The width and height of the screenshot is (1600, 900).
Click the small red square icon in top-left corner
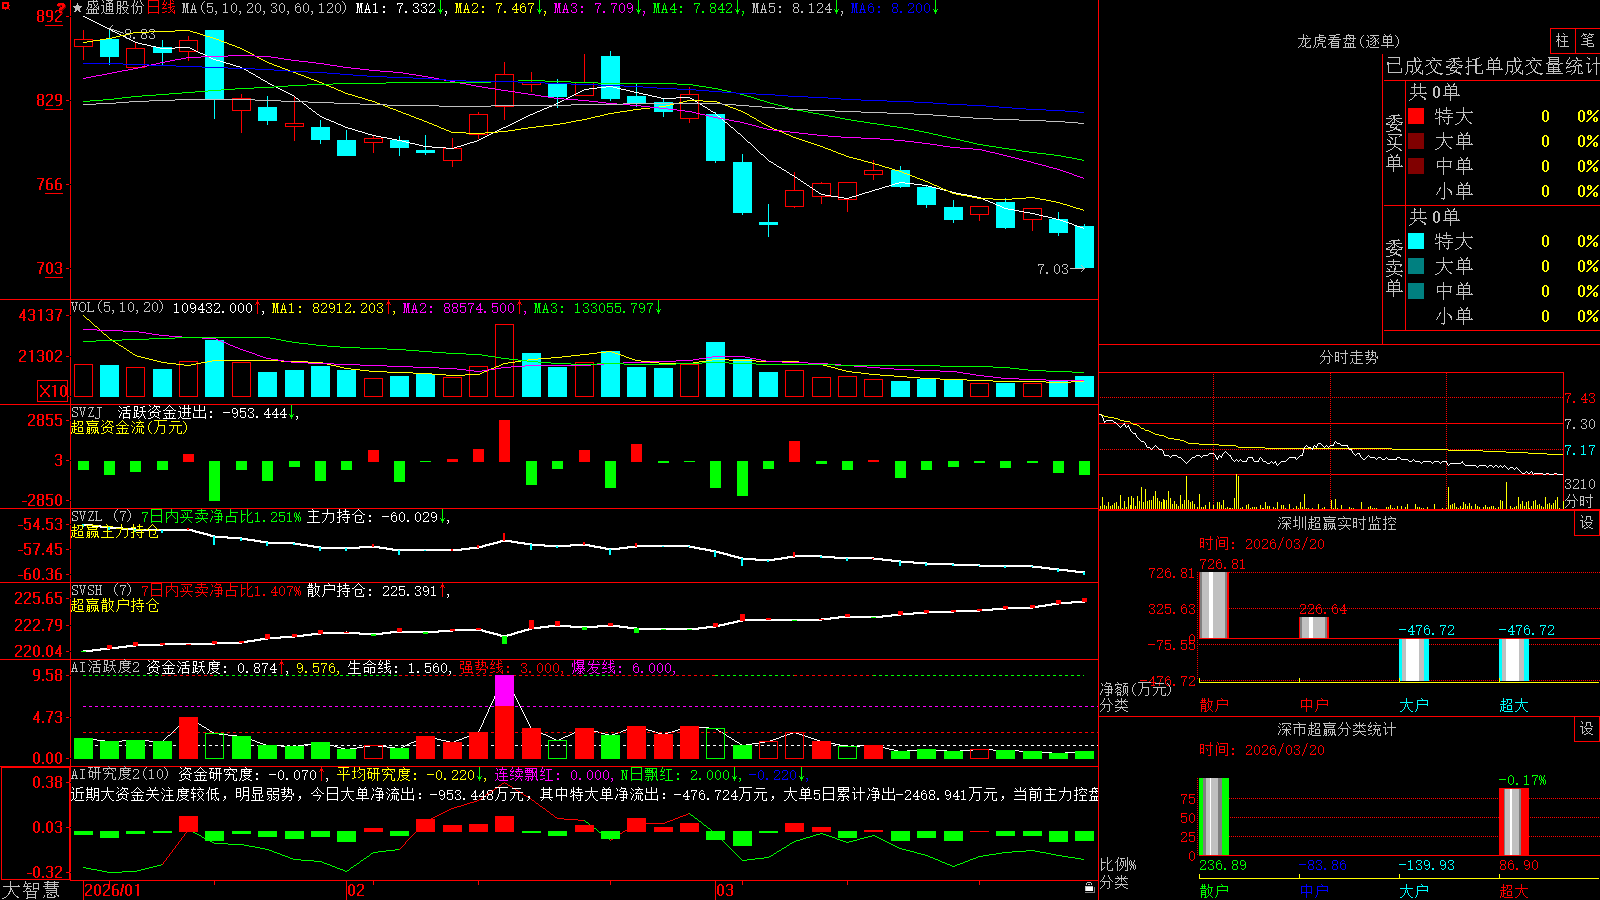[5, 5]
